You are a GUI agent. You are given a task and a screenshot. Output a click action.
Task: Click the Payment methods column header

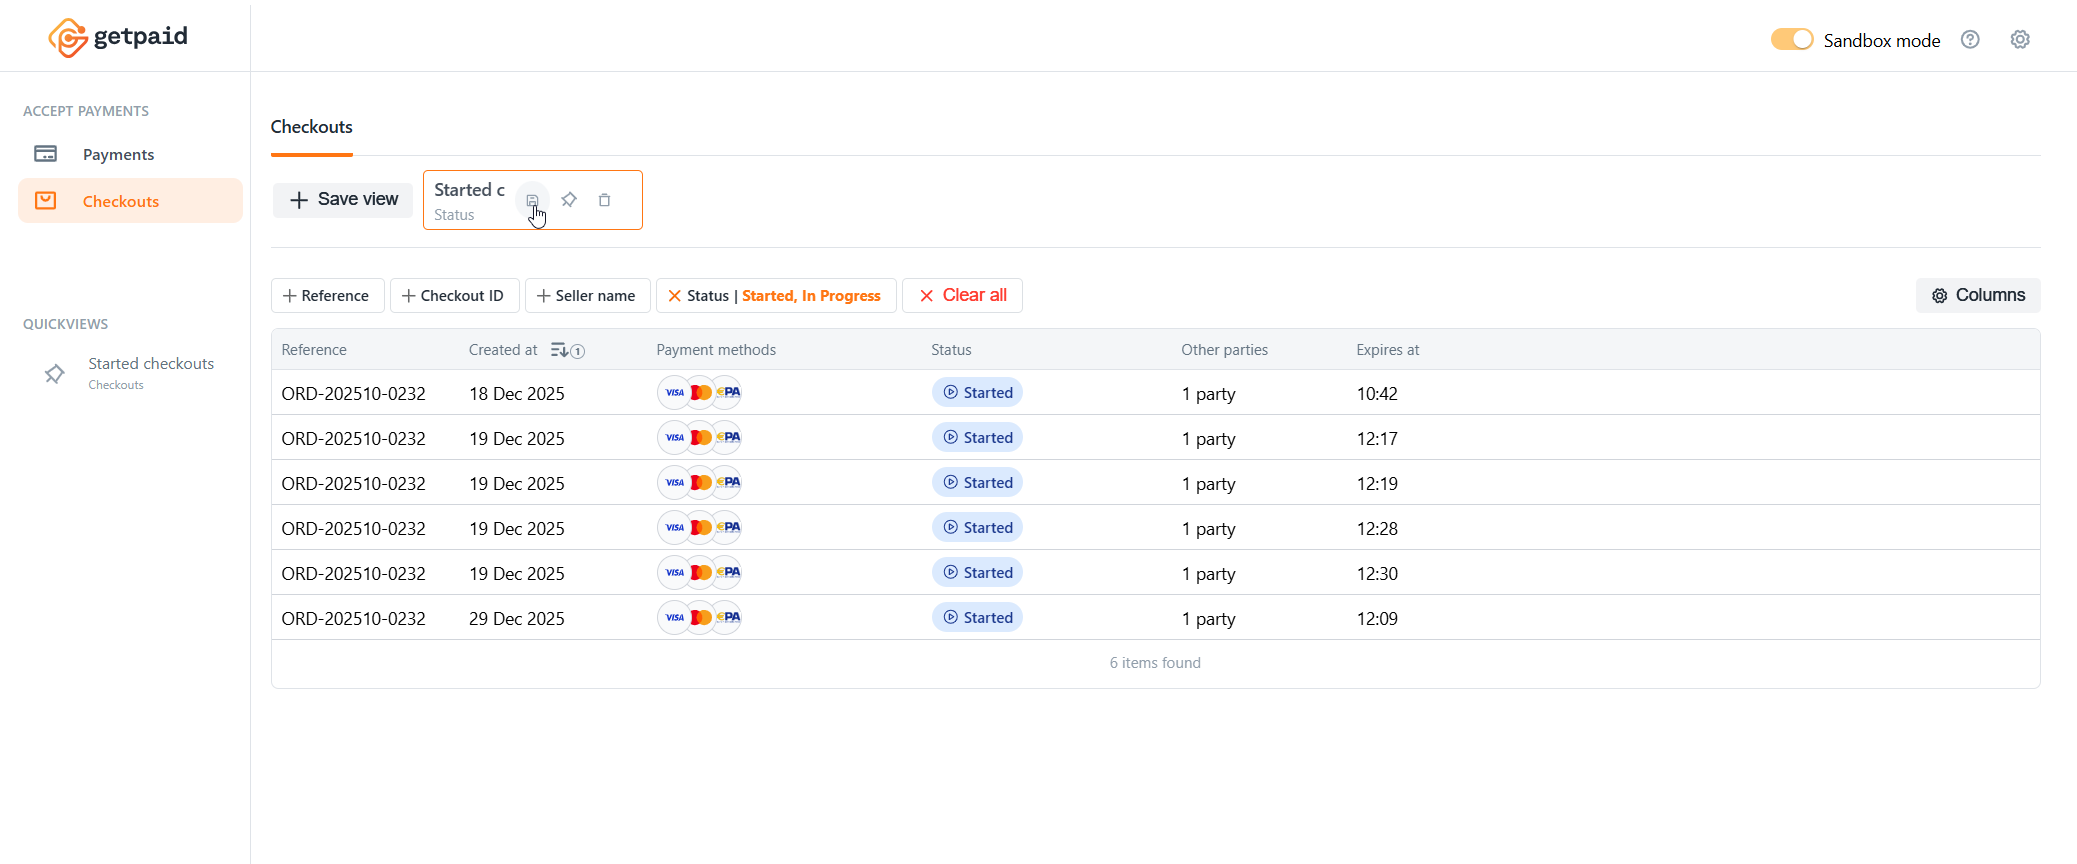coord(716,350)
